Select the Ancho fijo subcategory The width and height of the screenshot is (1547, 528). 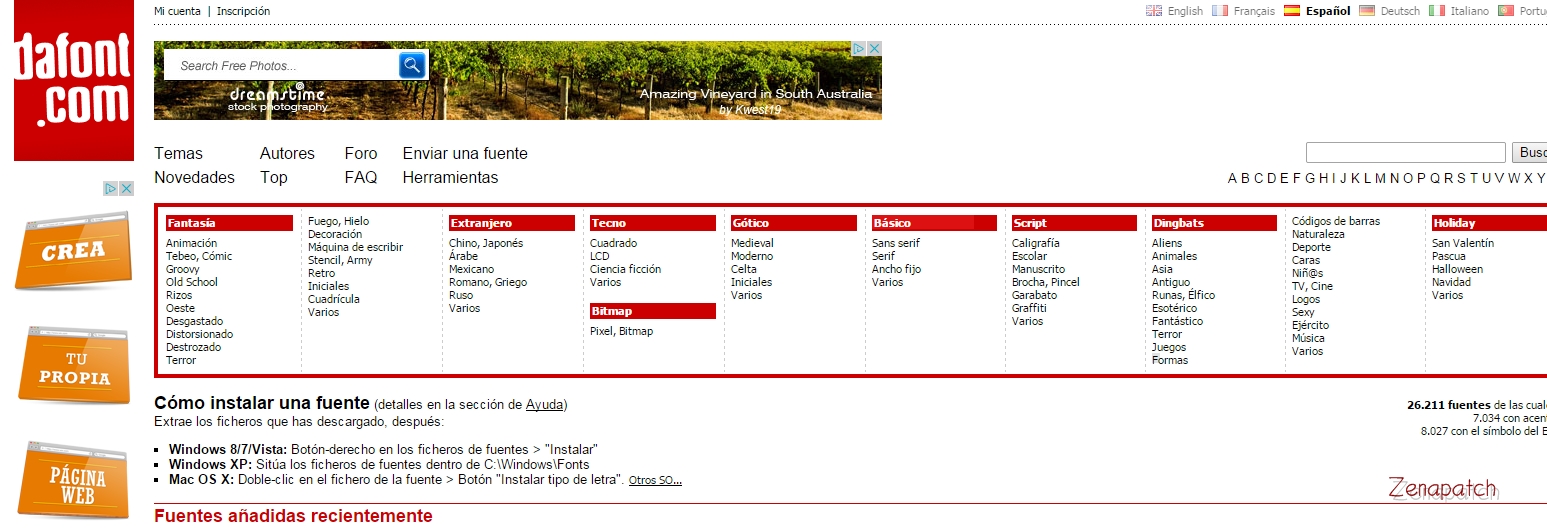click(896, 269)
